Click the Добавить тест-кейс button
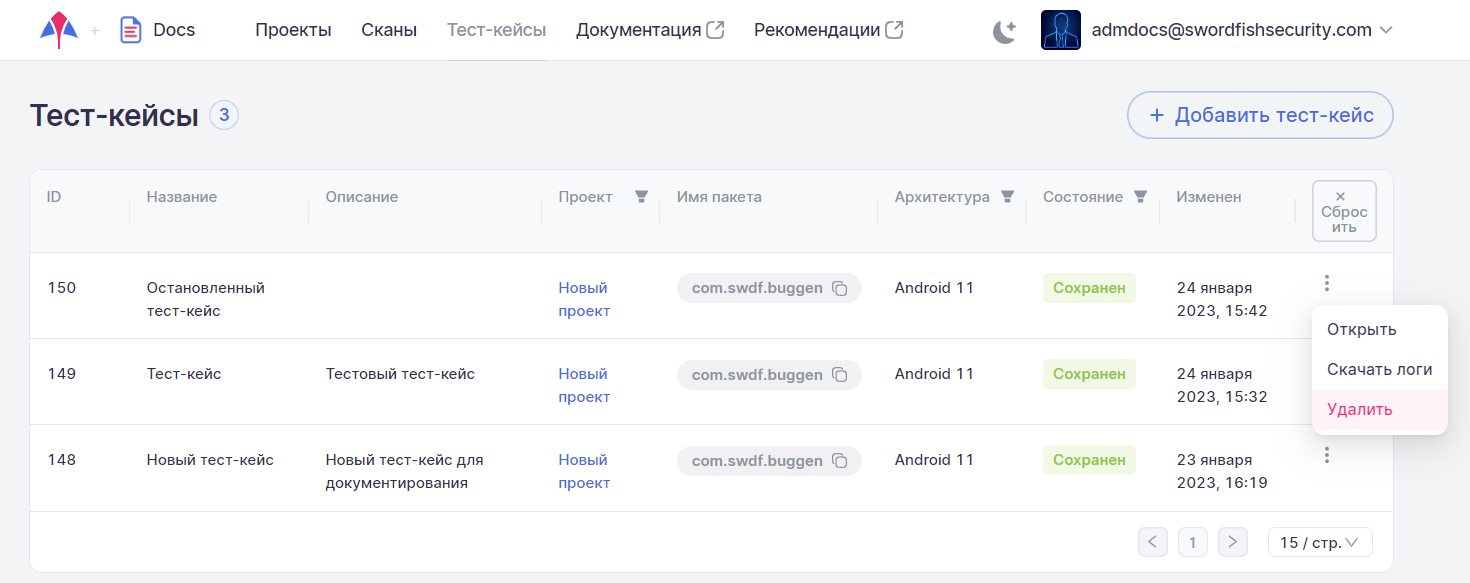The width and height of the screenshot is (1470, 583). (1260, 115)
